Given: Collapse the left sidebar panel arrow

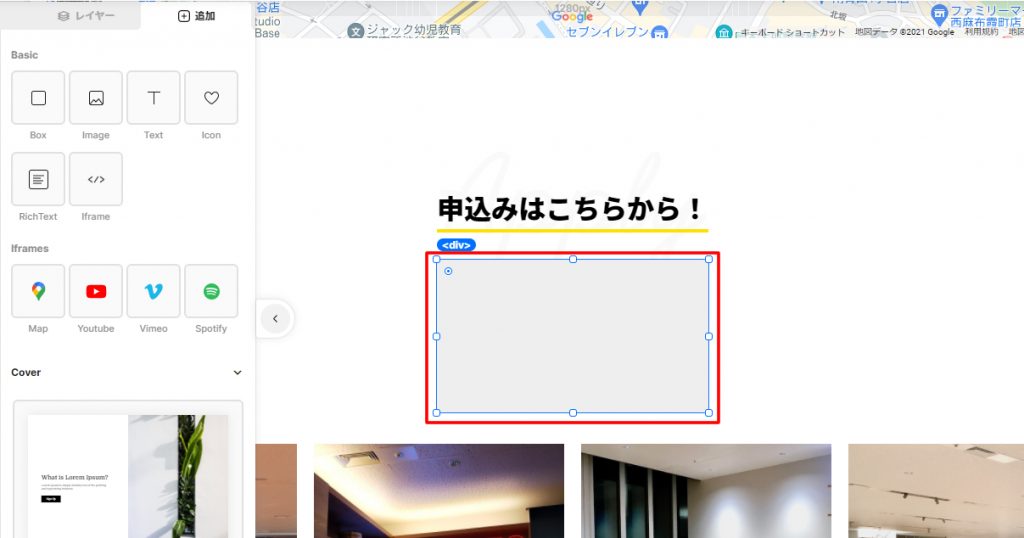Looking at the screenshot, I should click(275, 319).
